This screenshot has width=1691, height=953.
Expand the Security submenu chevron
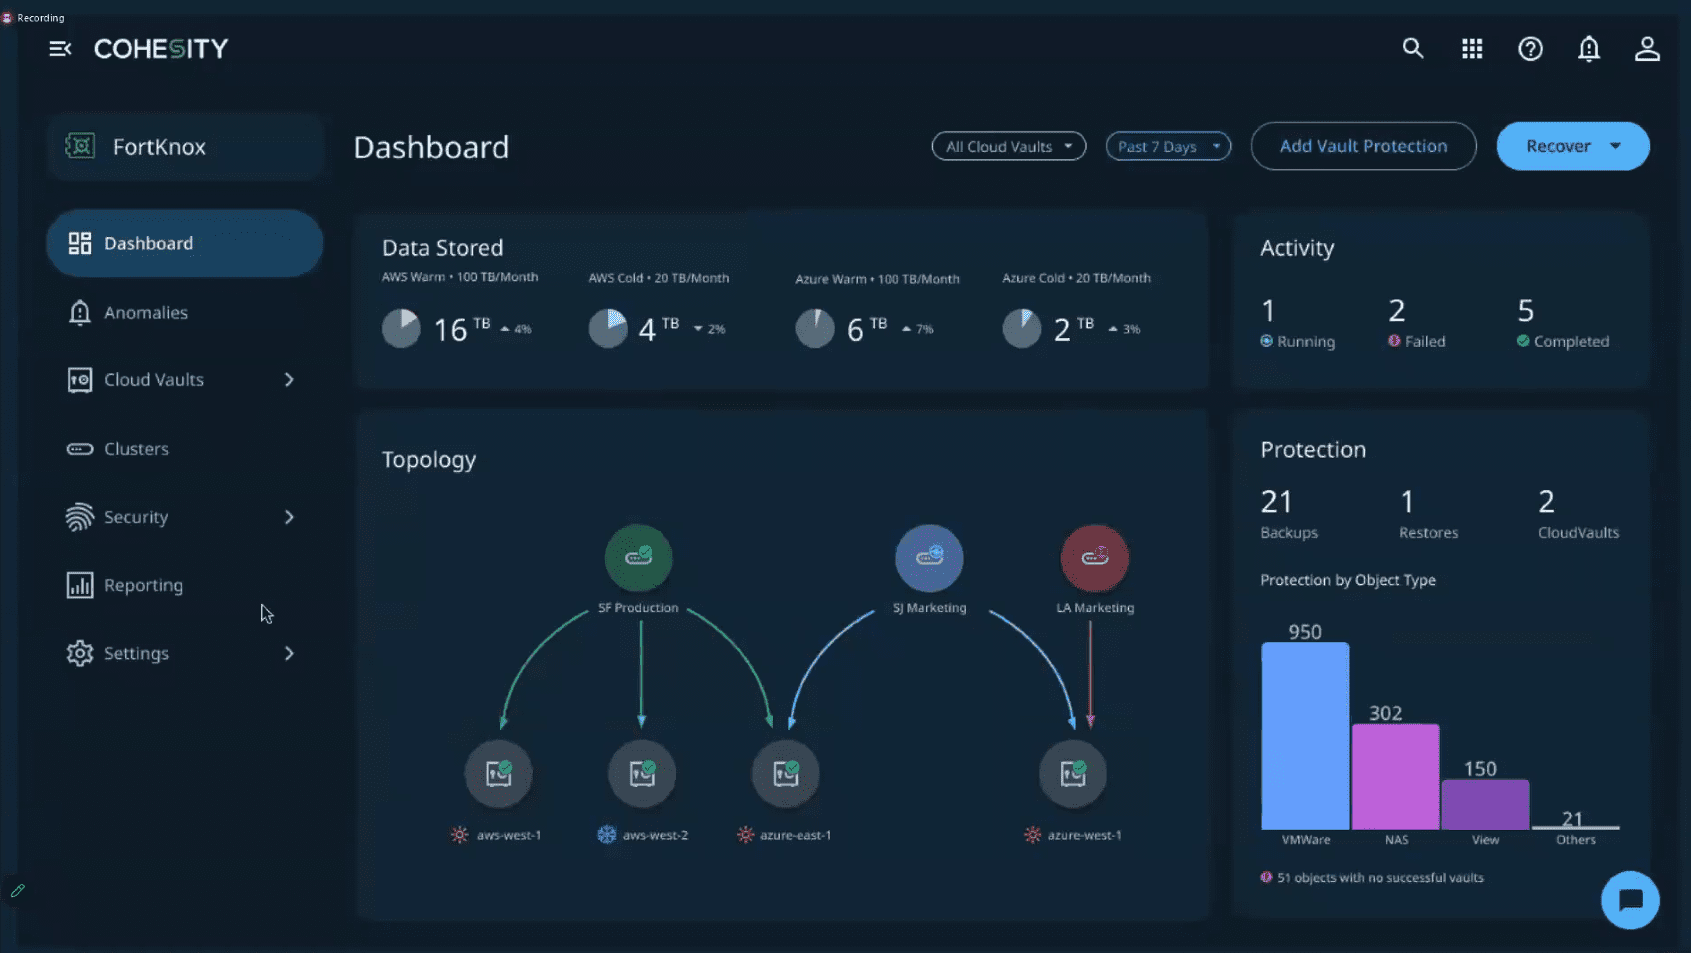tap(289, 517)
